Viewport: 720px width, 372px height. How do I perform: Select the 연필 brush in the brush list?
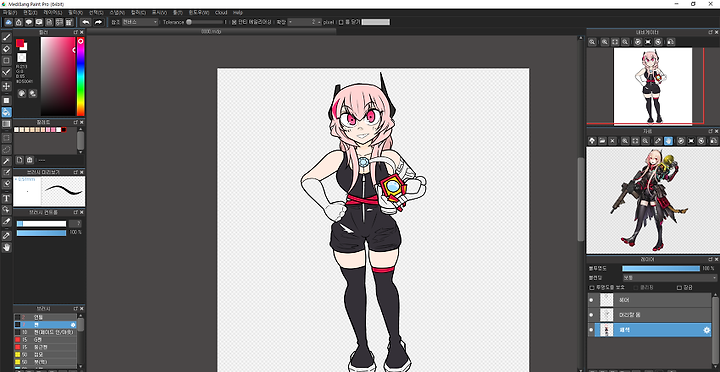45,317
